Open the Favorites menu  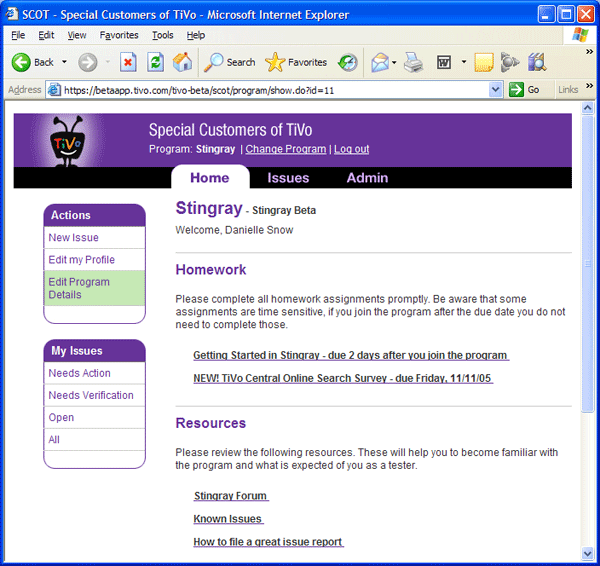(x=119, y=35)
